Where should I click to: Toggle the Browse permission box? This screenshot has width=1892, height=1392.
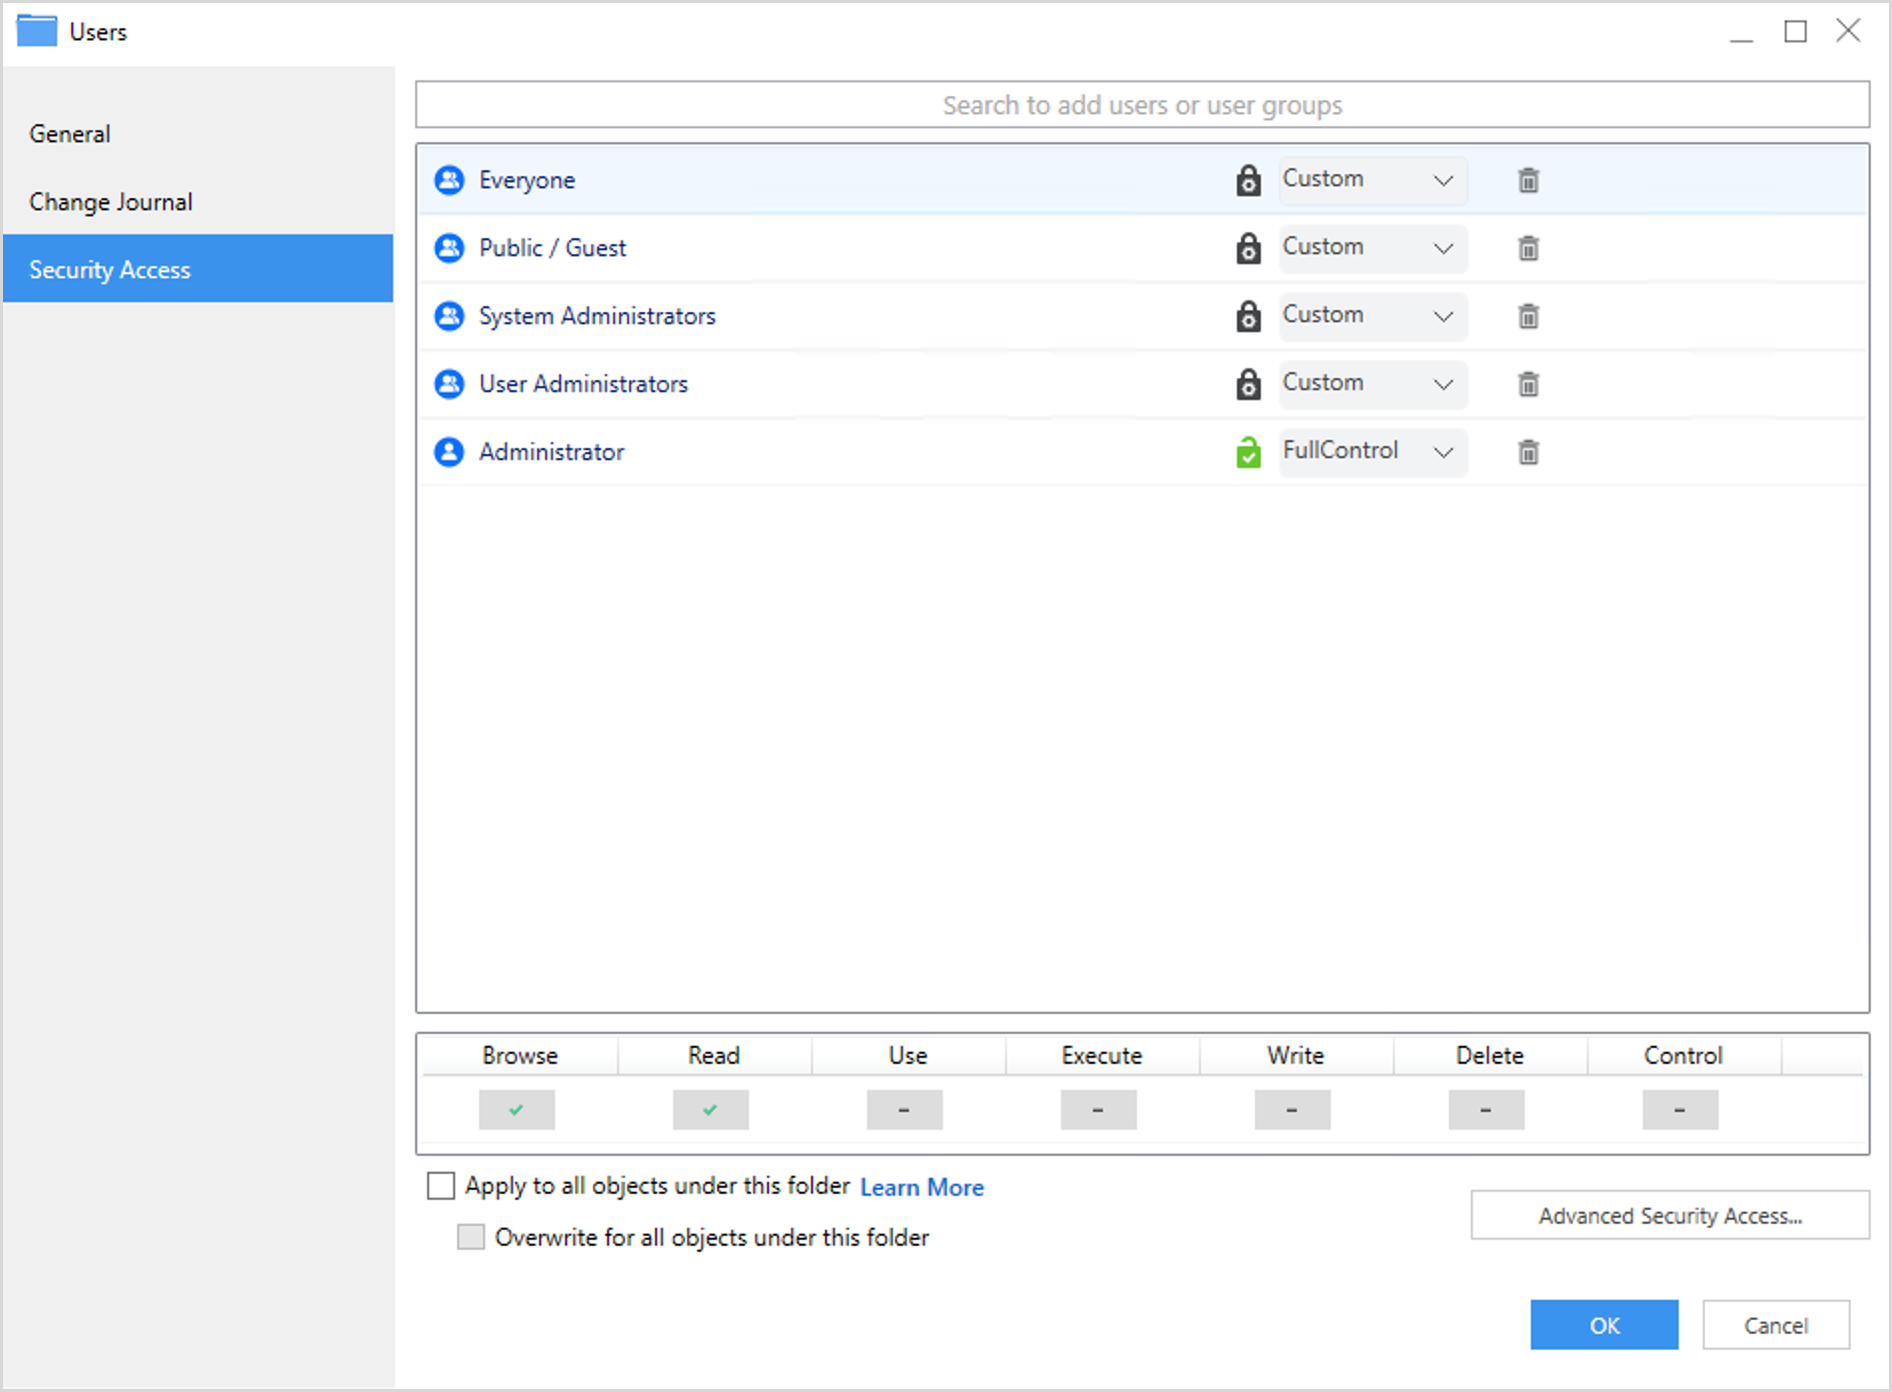tap(516, 1110)
